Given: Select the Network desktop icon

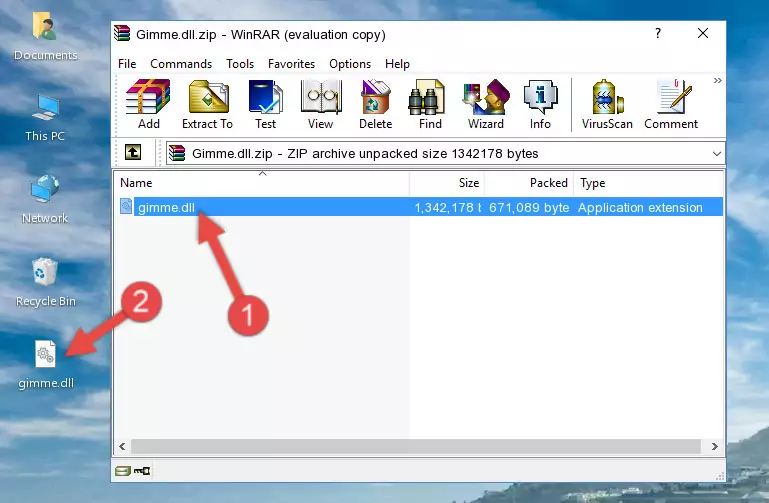Looking at the screenshot, I should point(45,200).
